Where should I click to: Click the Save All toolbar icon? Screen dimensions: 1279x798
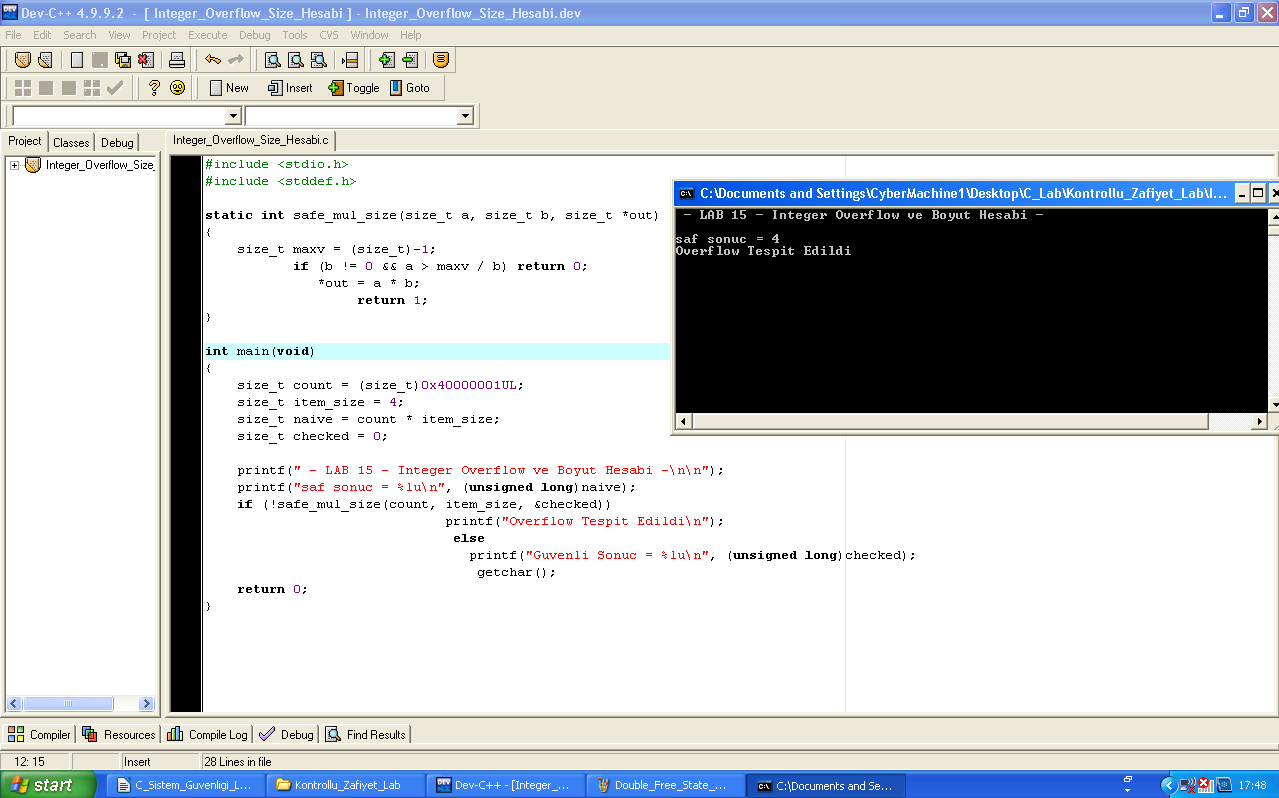[x=123, y=60]
